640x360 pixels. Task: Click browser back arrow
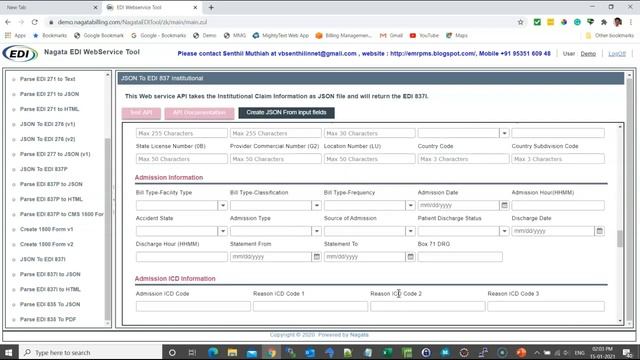tap(8, 22)
